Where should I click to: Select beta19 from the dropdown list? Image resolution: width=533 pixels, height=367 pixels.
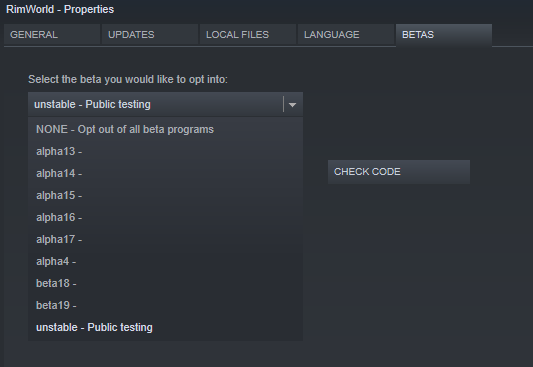(166, 305)
